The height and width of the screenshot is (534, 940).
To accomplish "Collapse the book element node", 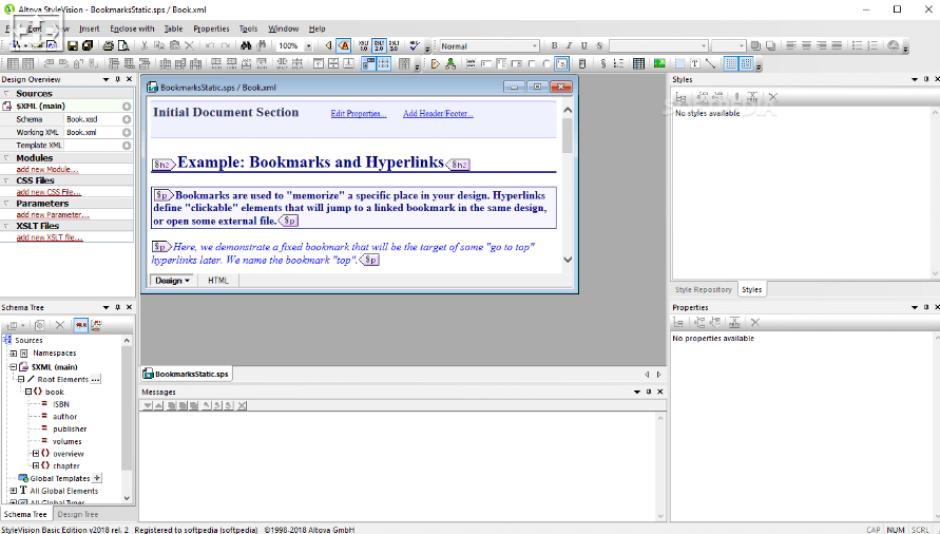I will point(28,391).
